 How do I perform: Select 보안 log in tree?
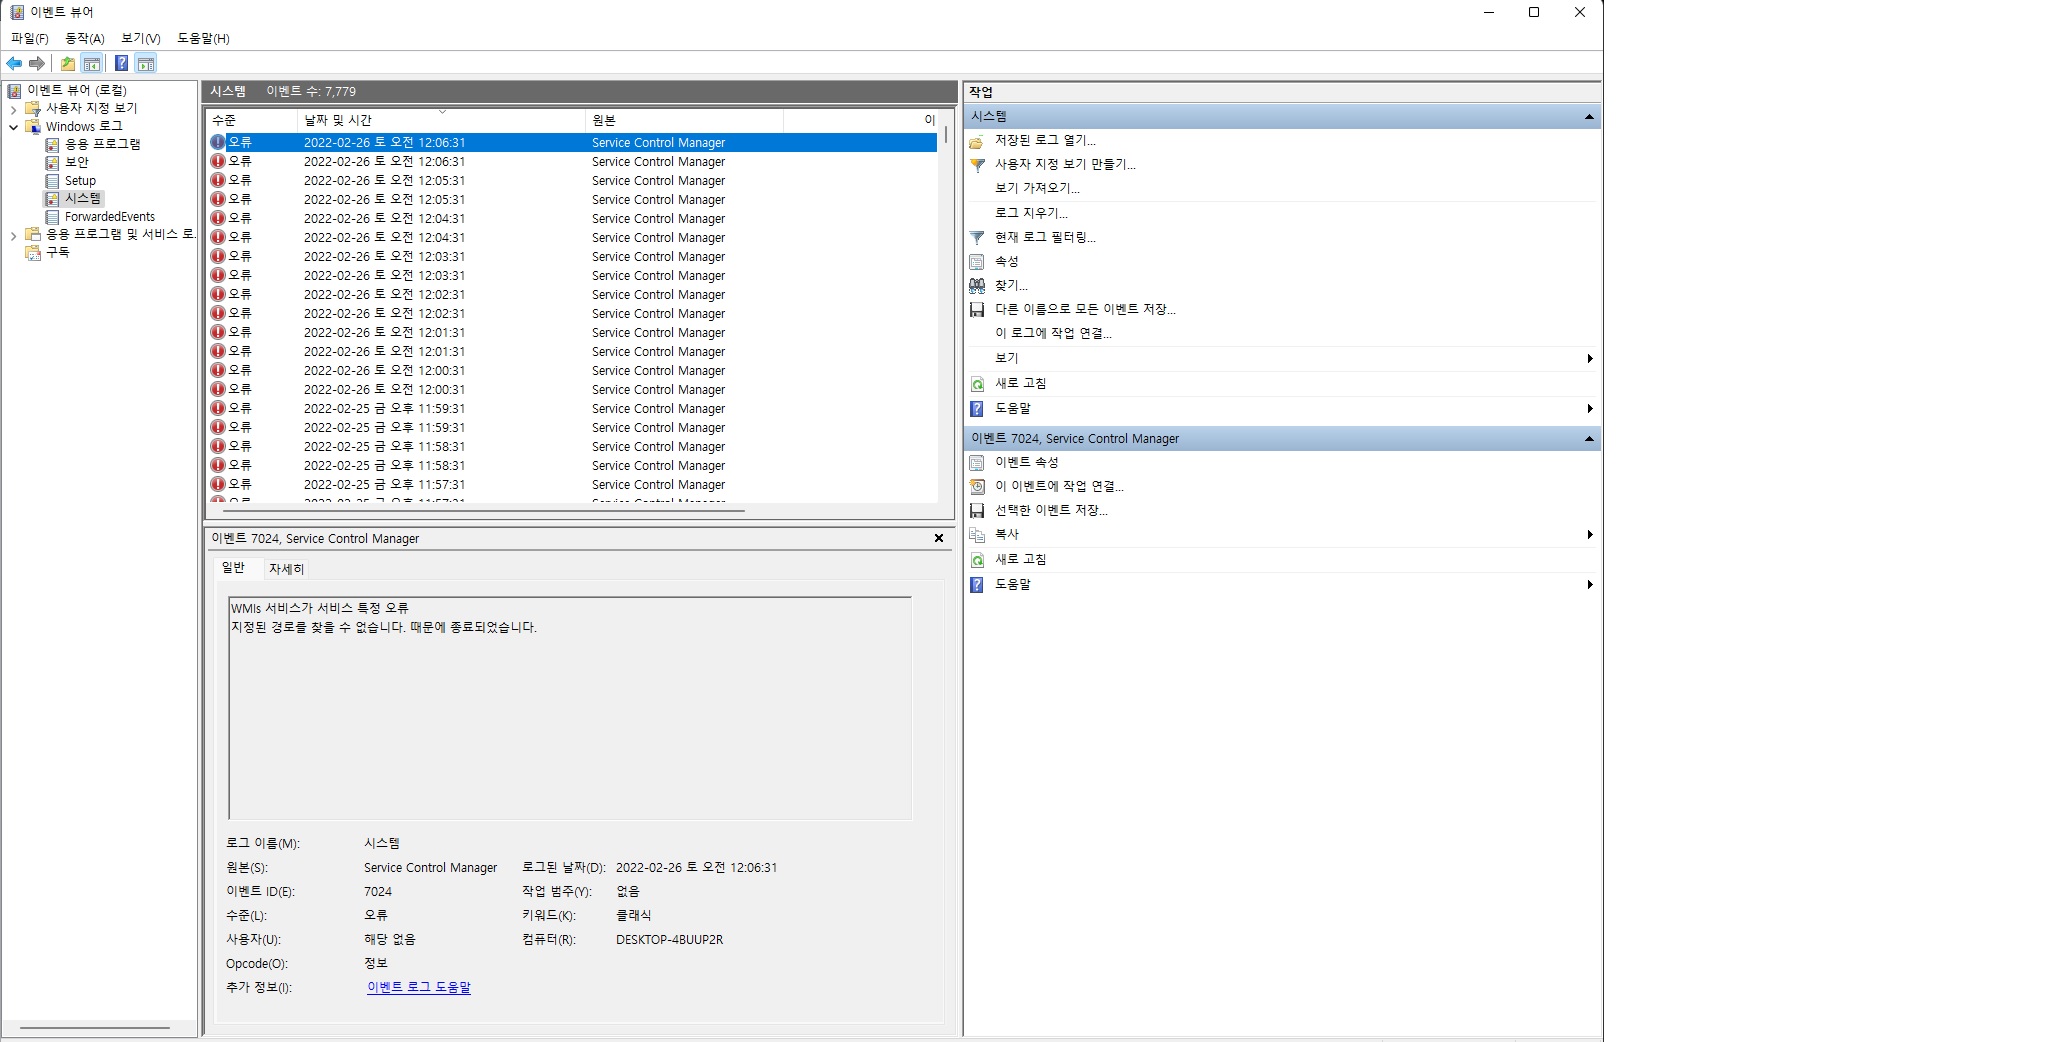pos(77,163)
